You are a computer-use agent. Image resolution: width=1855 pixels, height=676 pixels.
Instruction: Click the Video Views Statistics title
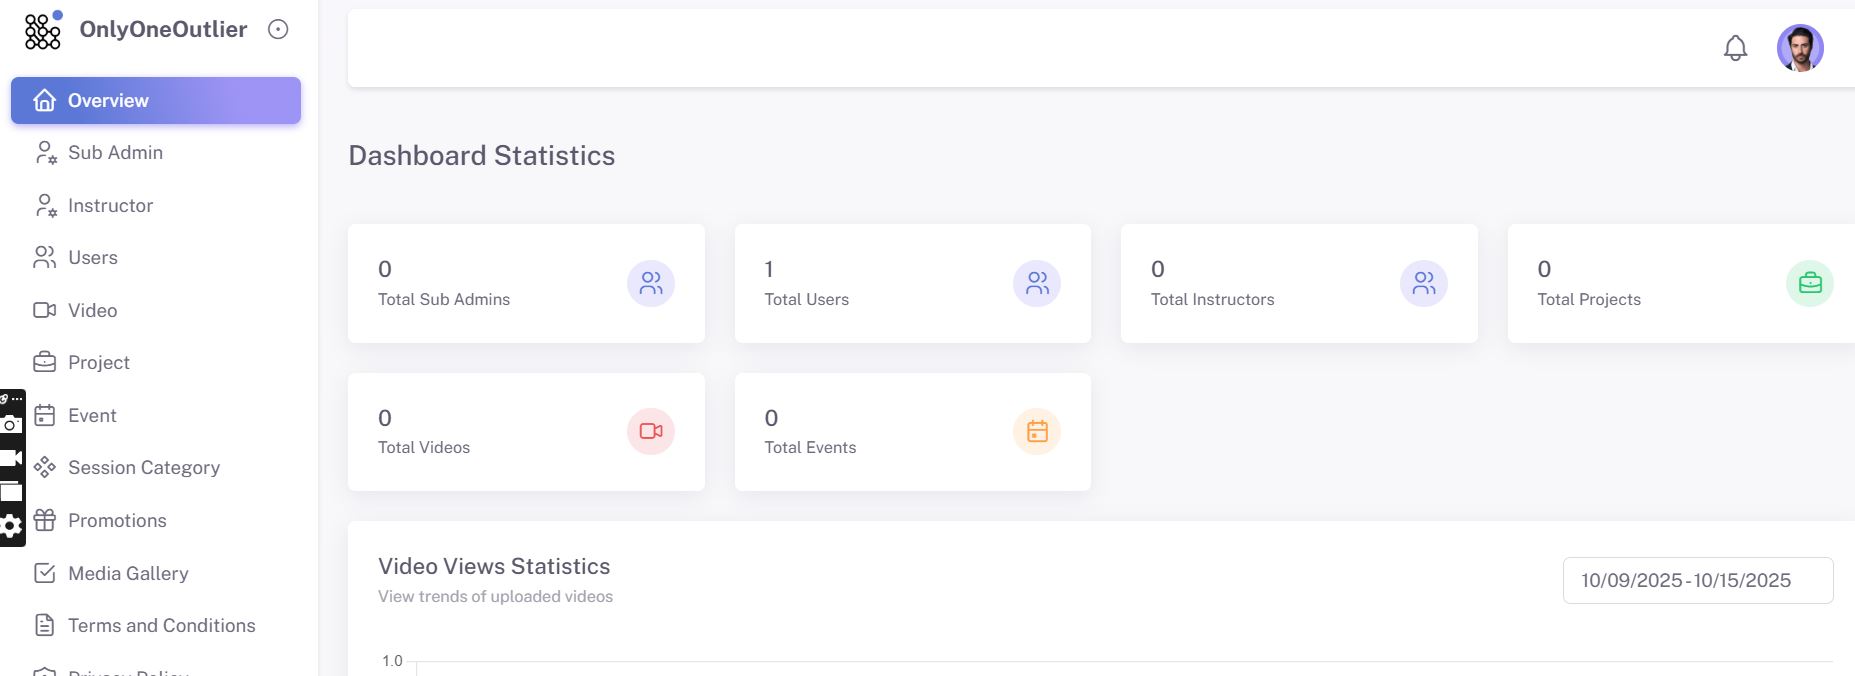click(494, 567)
